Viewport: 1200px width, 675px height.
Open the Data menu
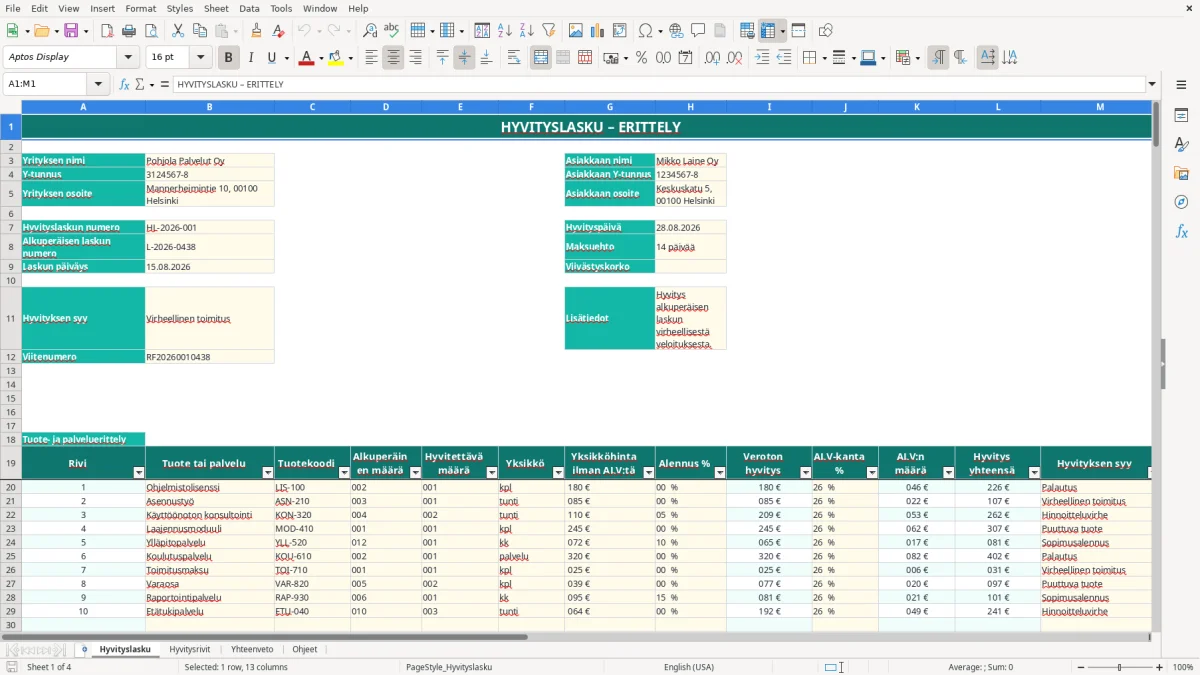click(249, 8)
